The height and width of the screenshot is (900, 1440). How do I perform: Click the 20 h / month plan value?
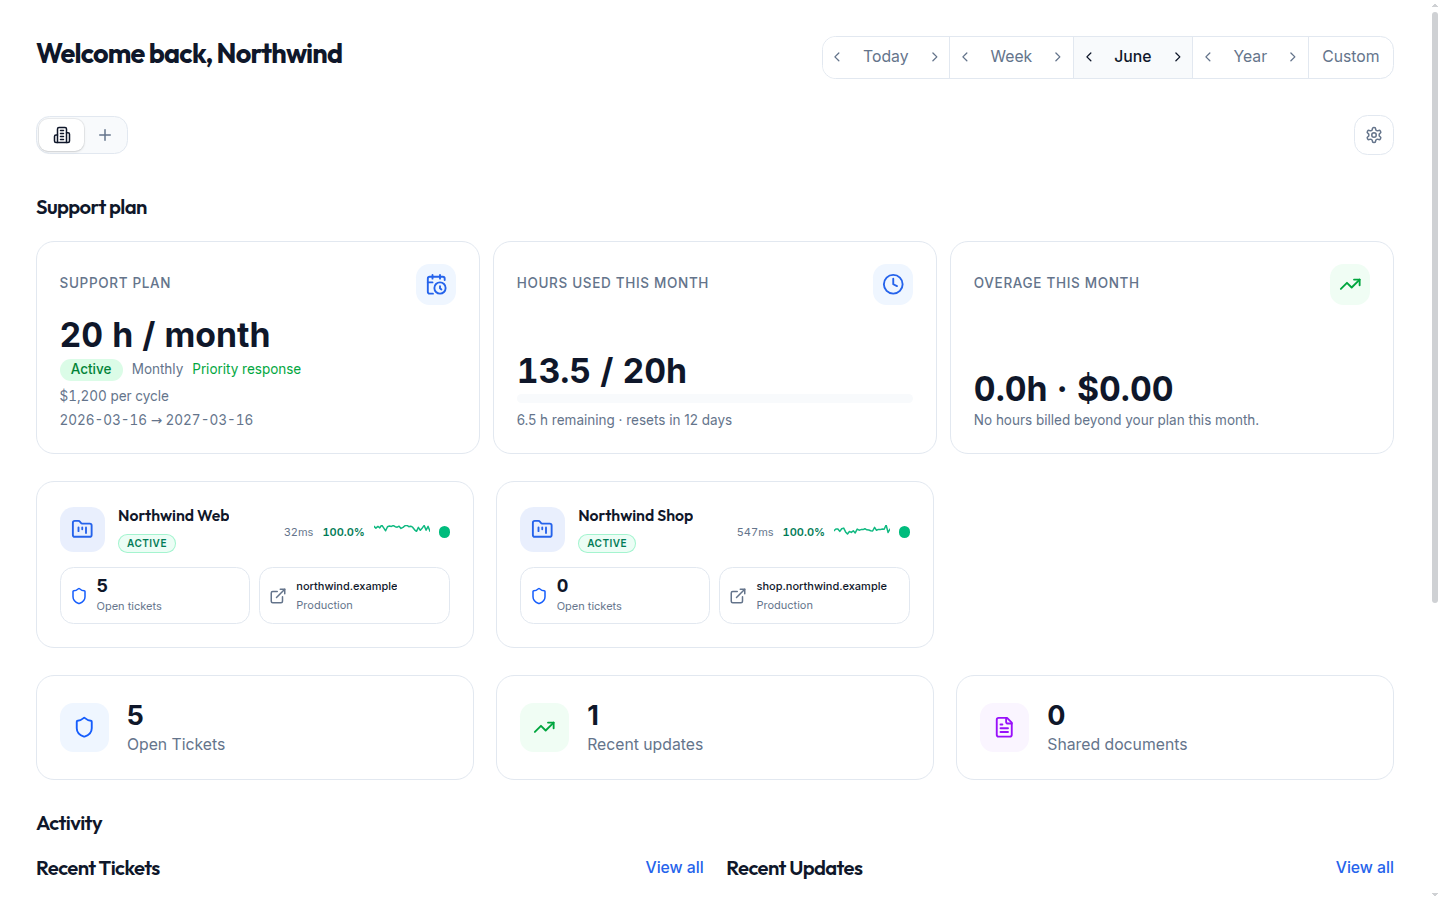tap(165, 335)
